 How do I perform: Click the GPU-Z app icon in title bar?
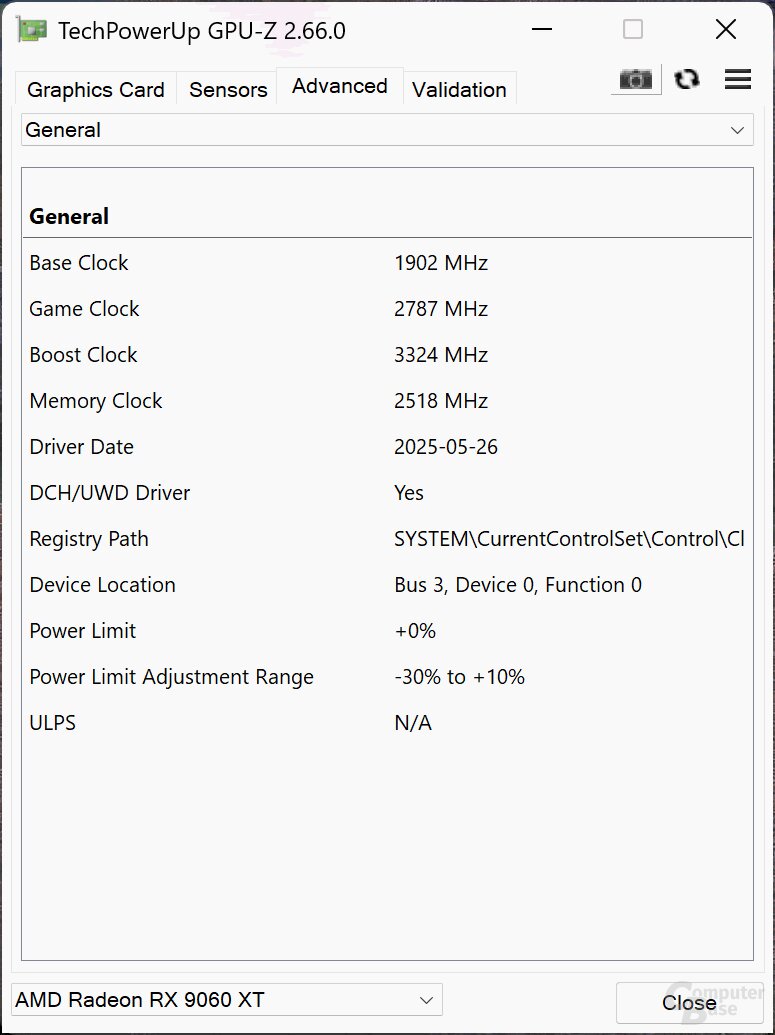(x=32, y=30)
